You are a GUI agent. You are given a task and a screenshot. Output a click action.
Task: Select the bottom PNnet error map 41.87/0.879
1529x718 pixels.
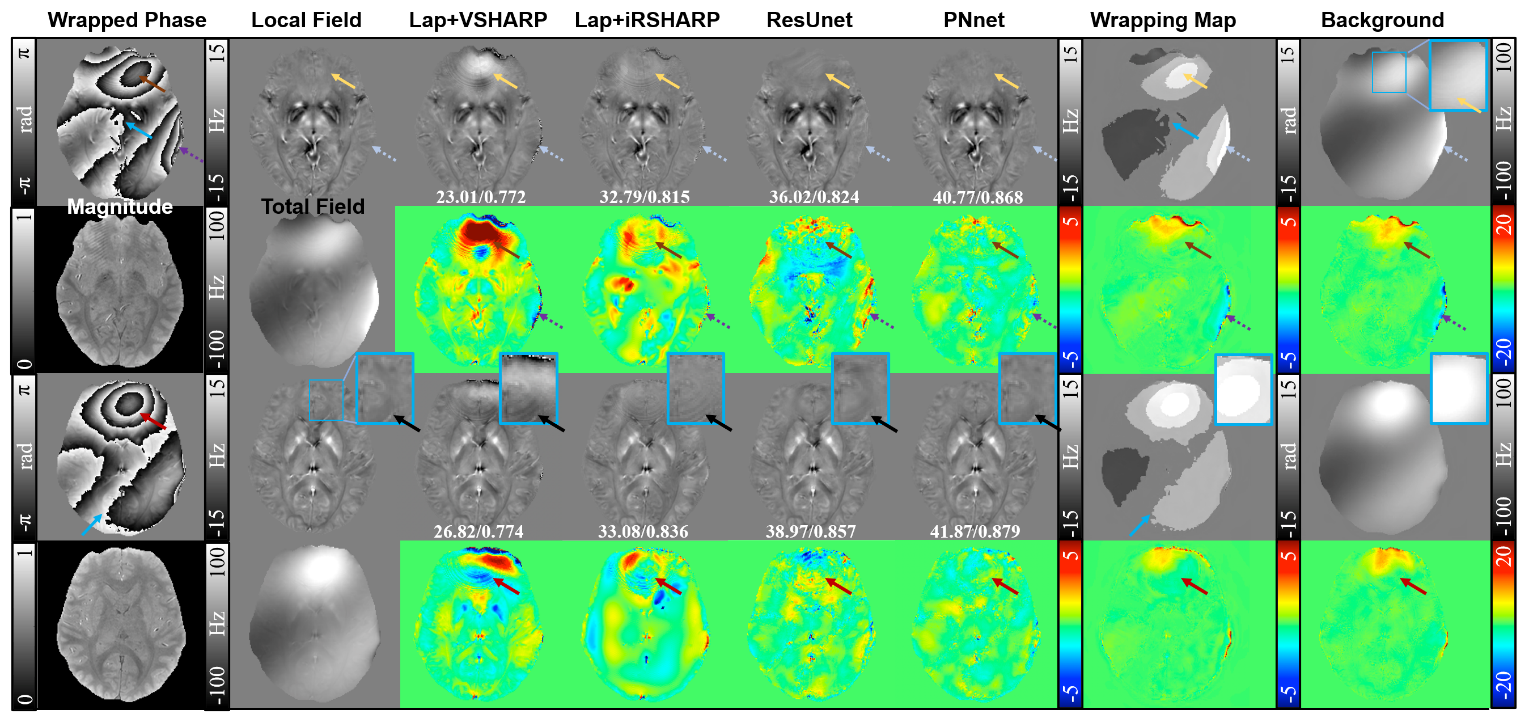tap(975, 623)
